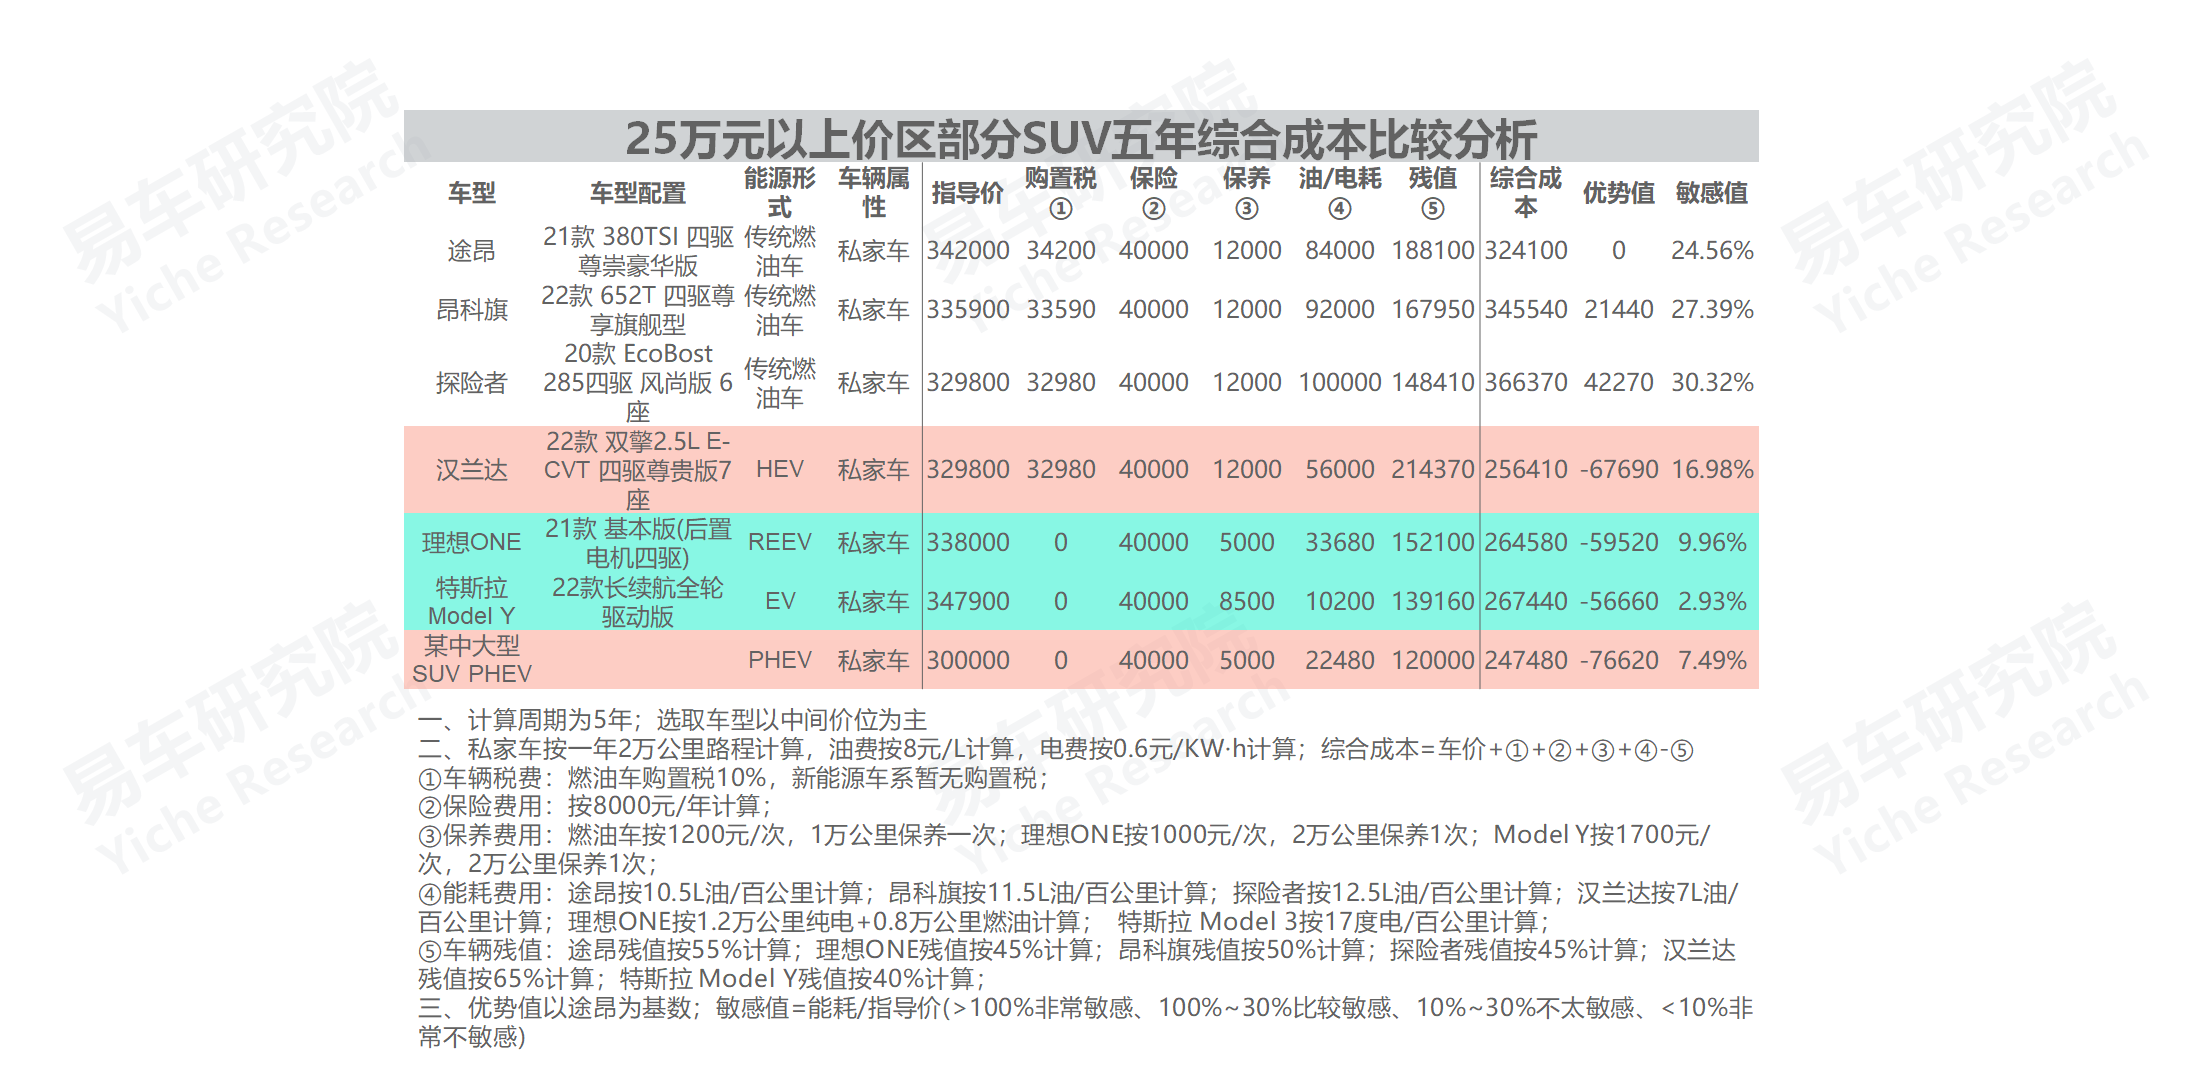
Task: Click the "特斯拉 Model Y" model cell
Action: point(472,602)
